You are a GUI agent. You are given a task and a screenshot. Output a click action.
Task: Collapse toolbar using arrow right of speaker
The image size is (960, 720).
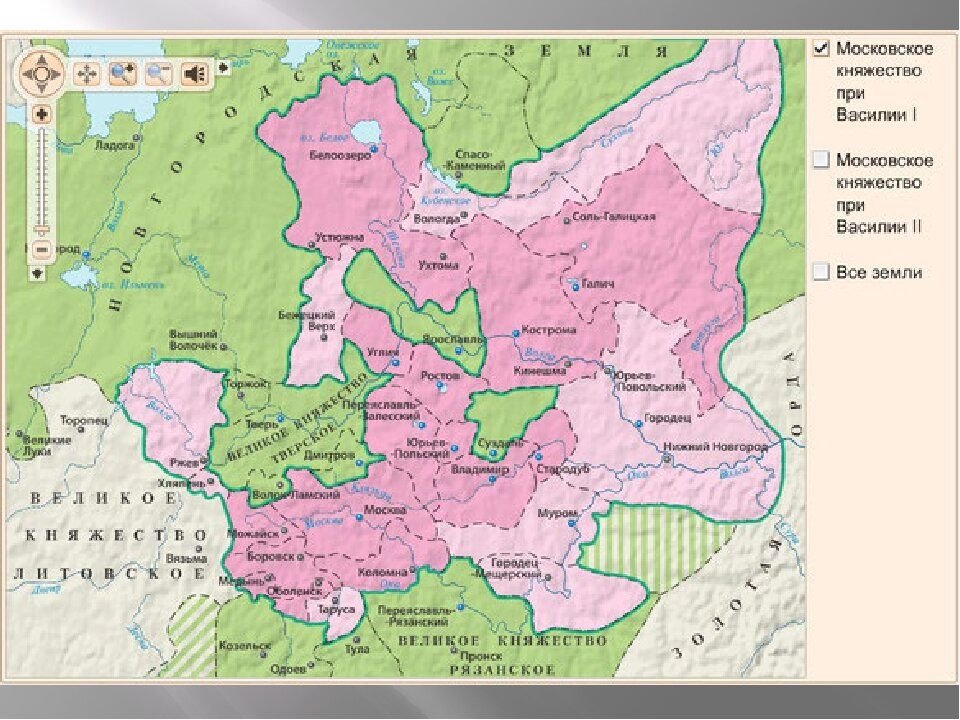click(224, 67)
